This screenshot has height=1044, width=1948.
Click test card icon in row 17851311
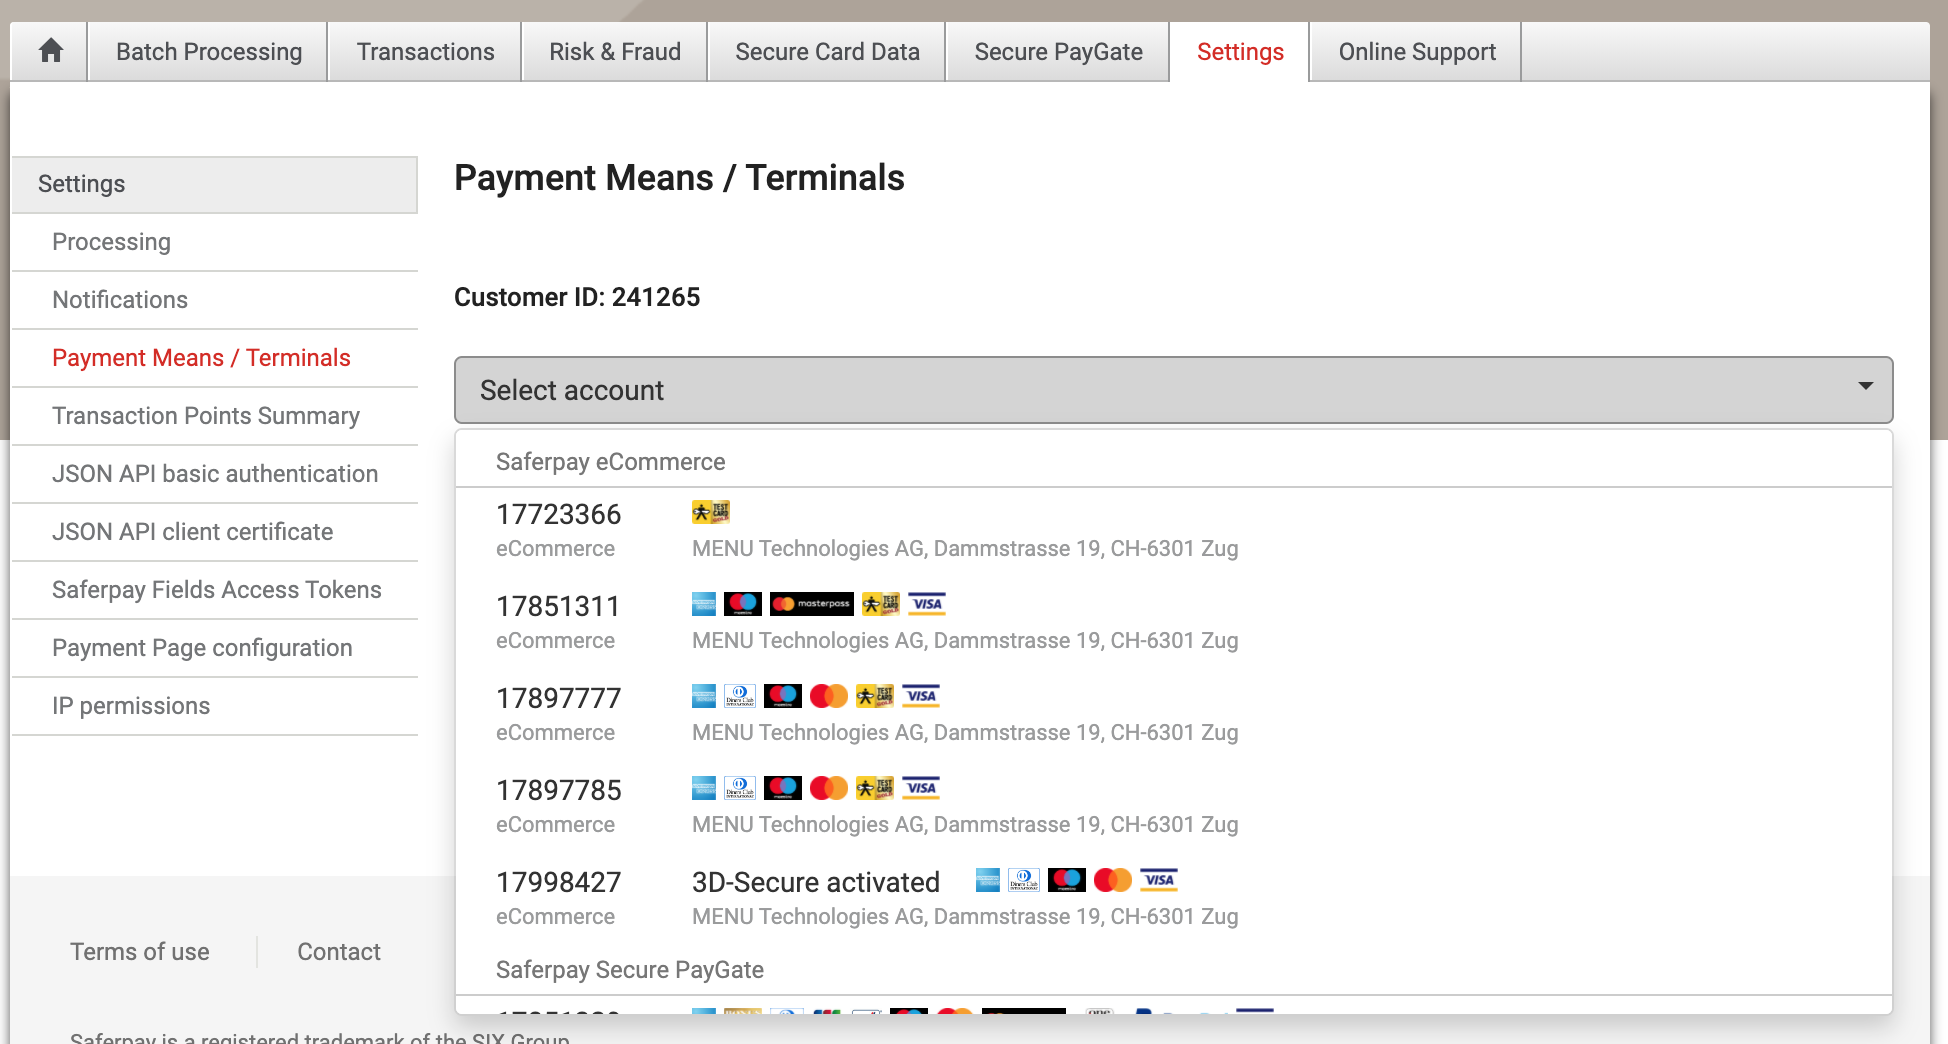(881, 604)
